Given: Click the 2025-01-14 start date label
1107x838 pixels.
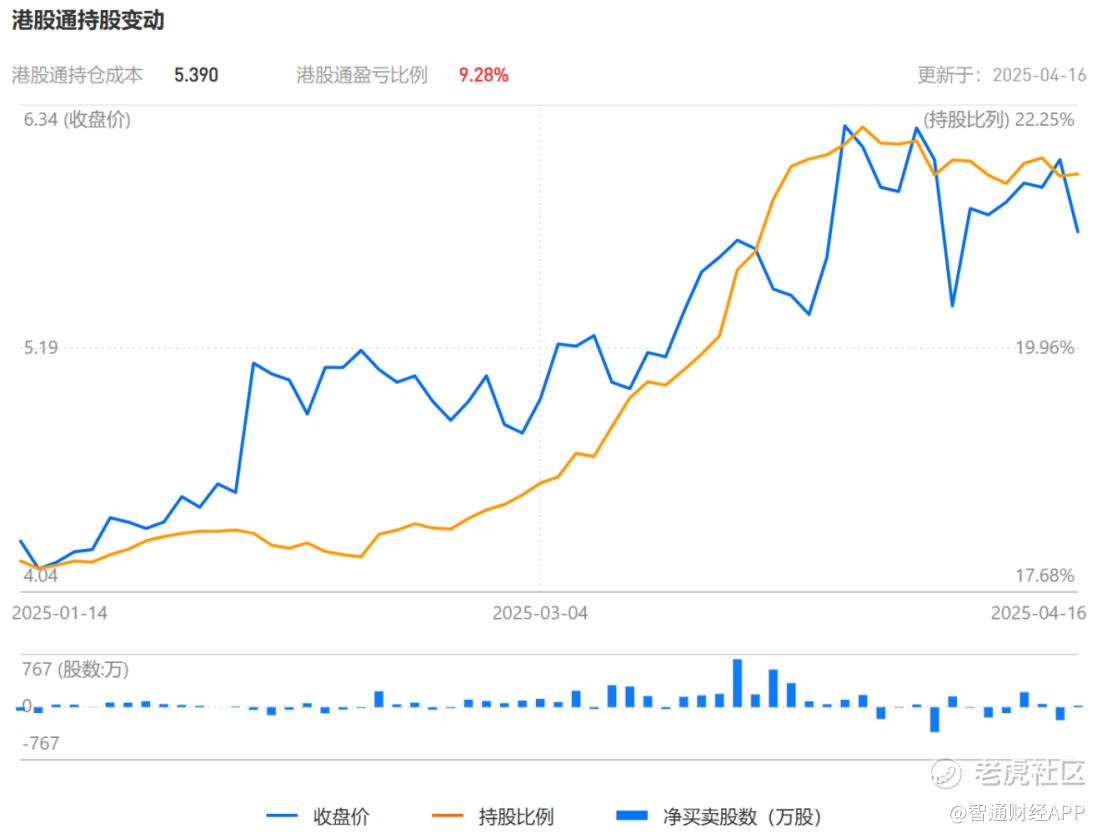Looking at the screenshot, I should tap(60, 613).
